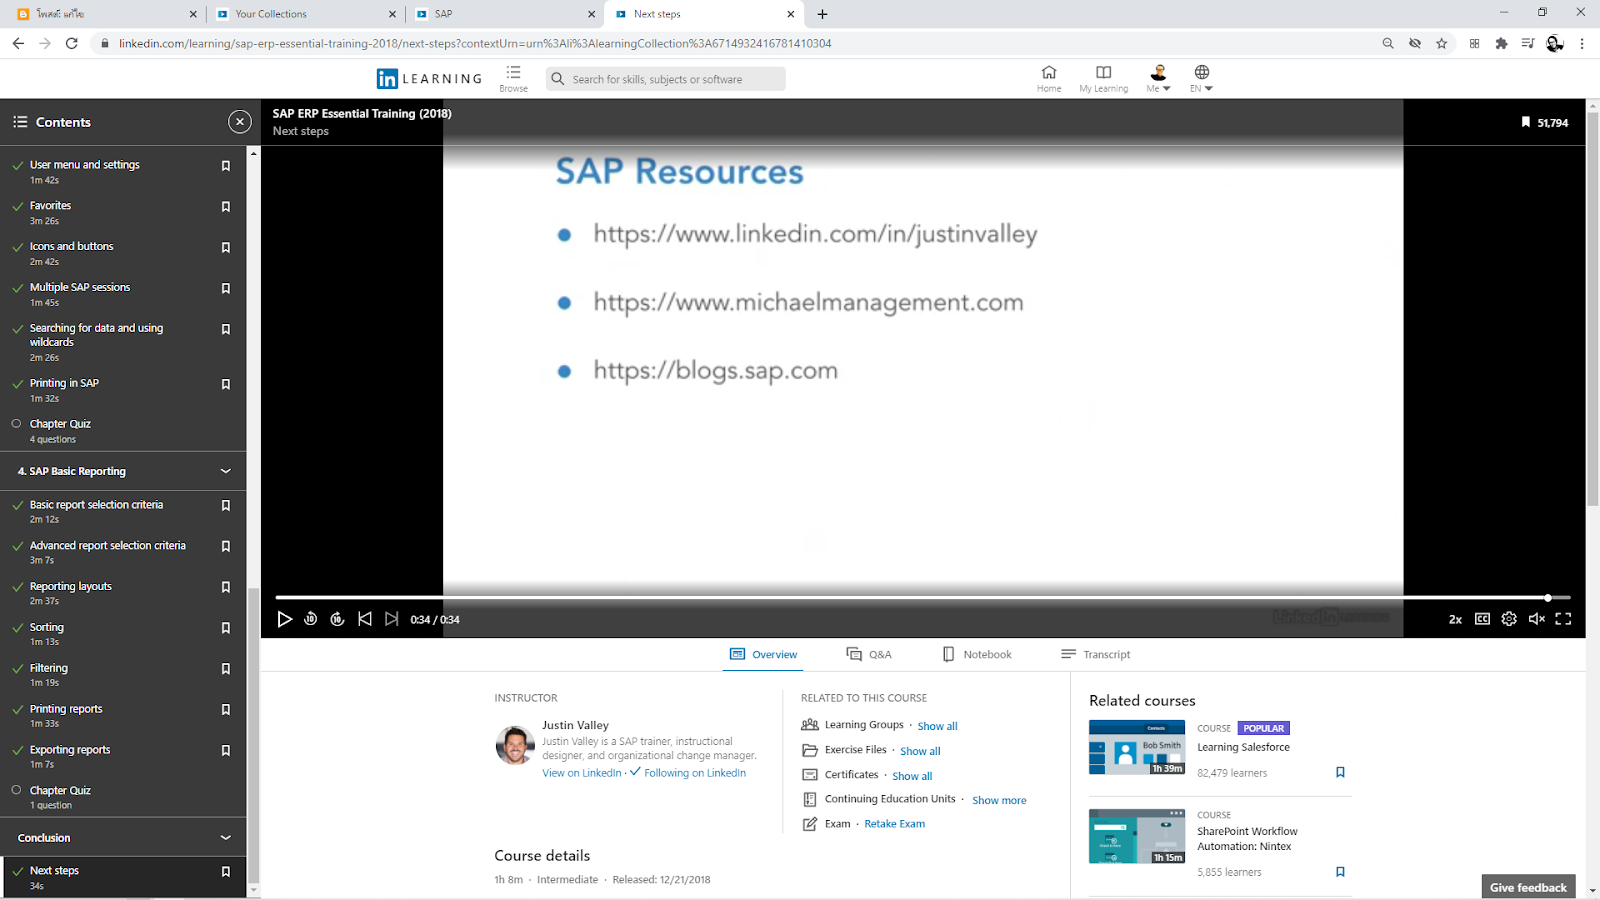Open Justin Valley instructor photo

pos(515,745)
